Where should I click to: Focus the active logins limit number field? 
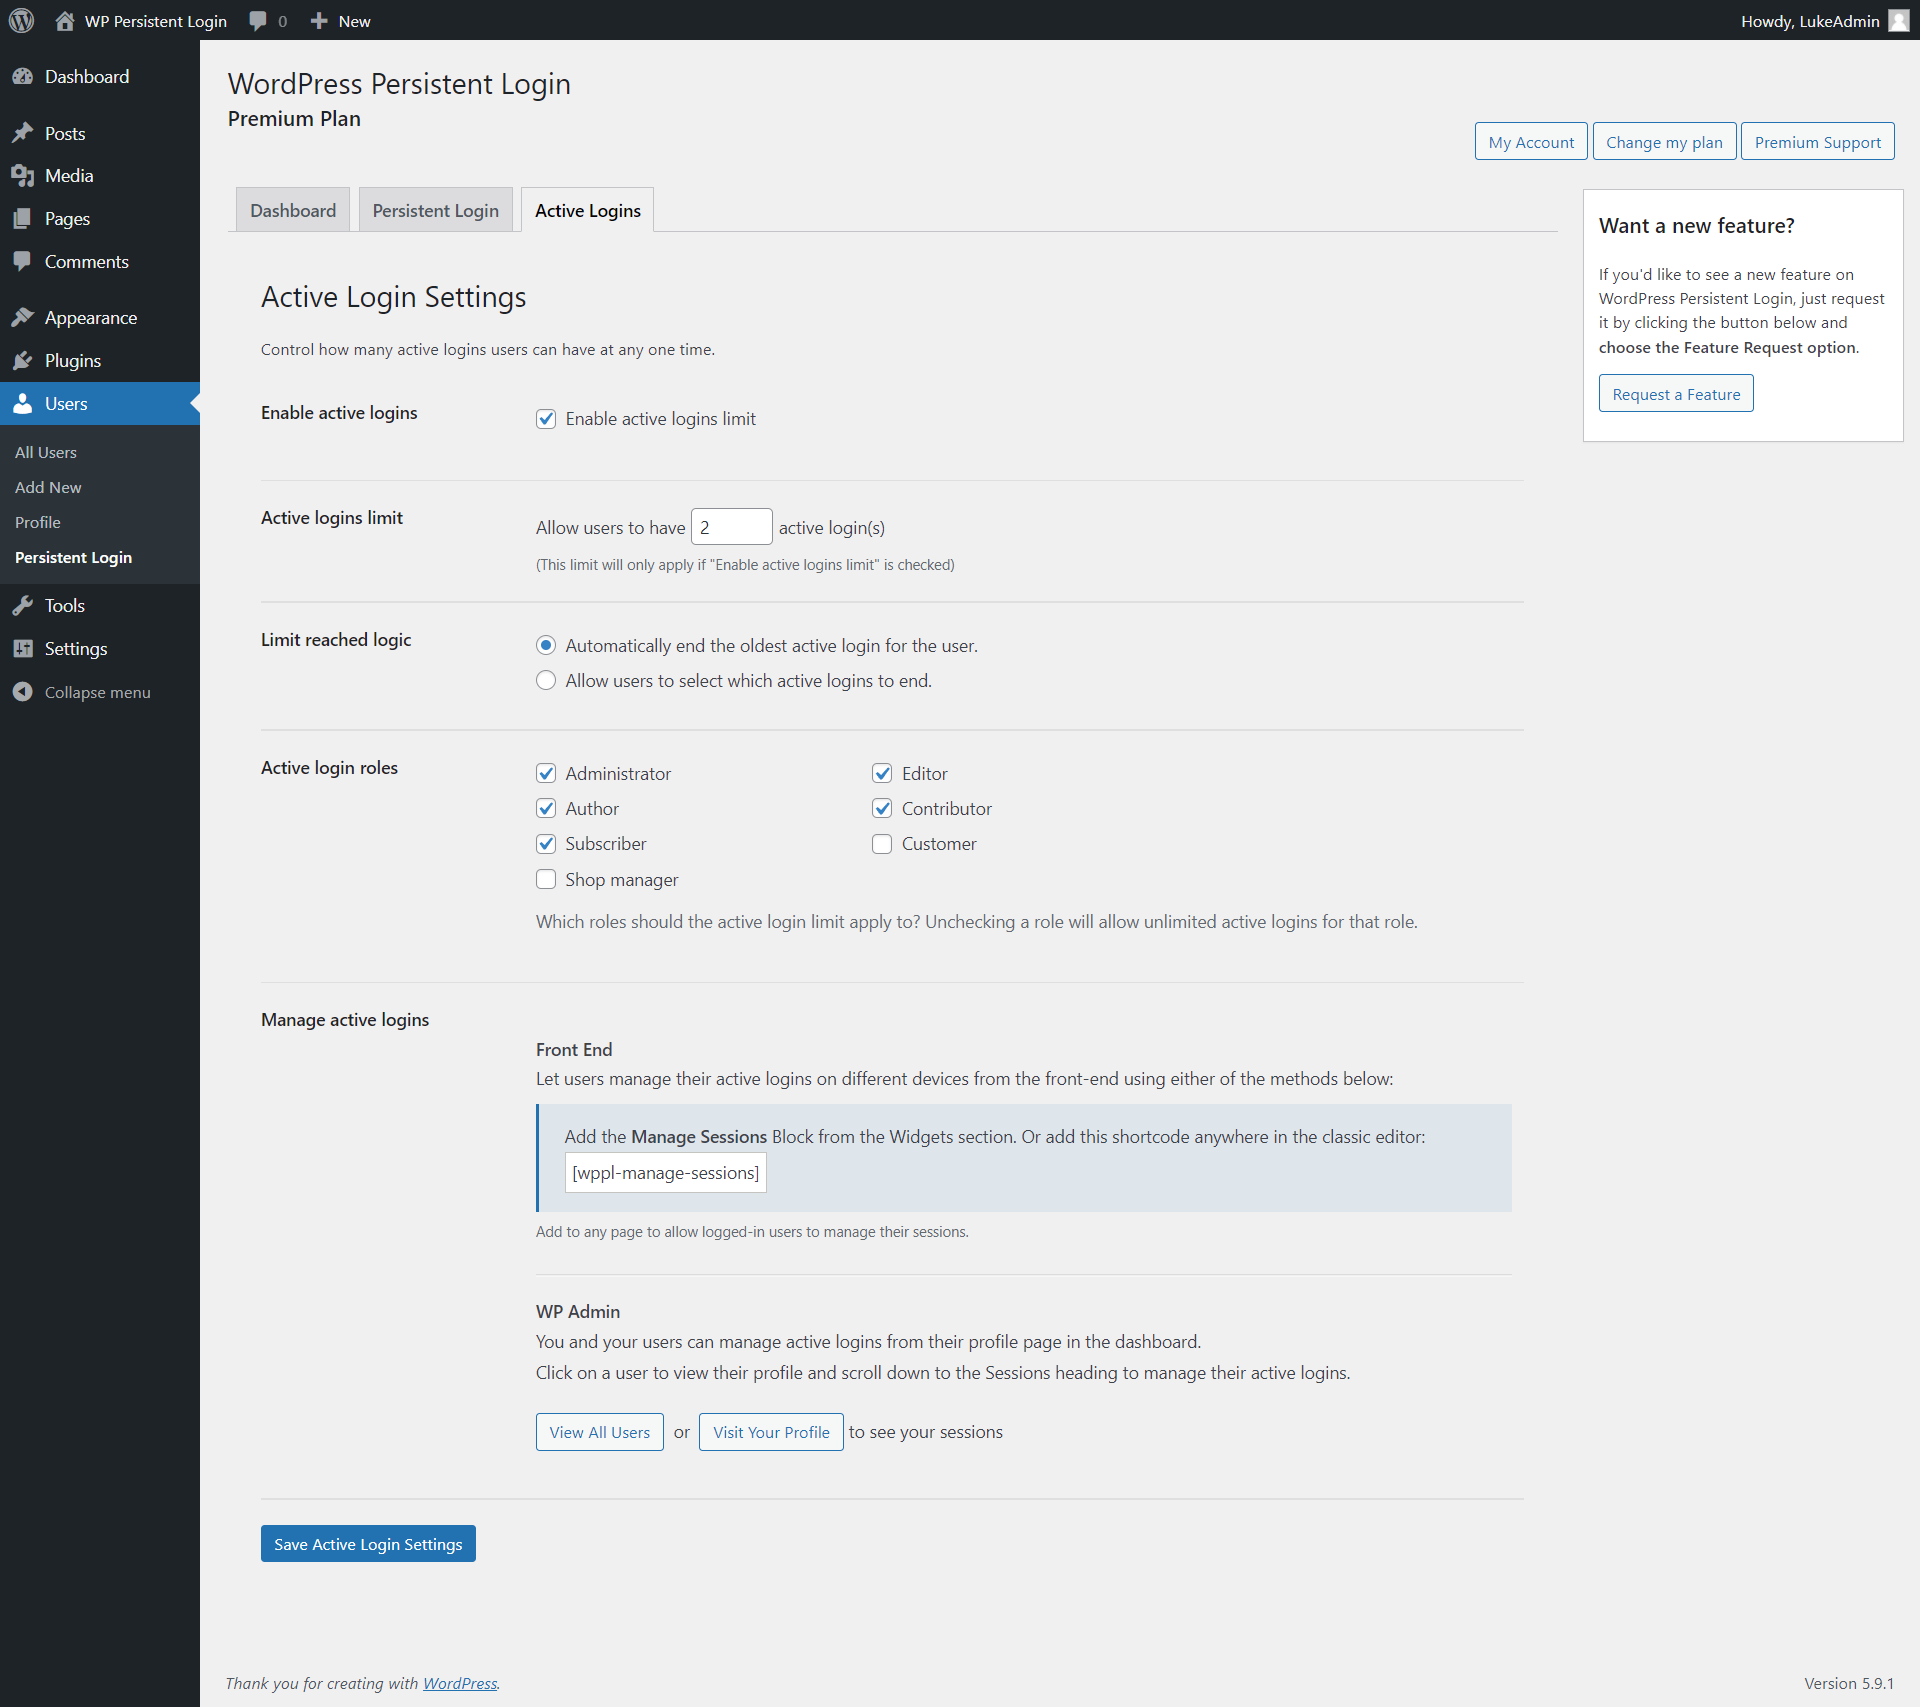click(731, 527)
